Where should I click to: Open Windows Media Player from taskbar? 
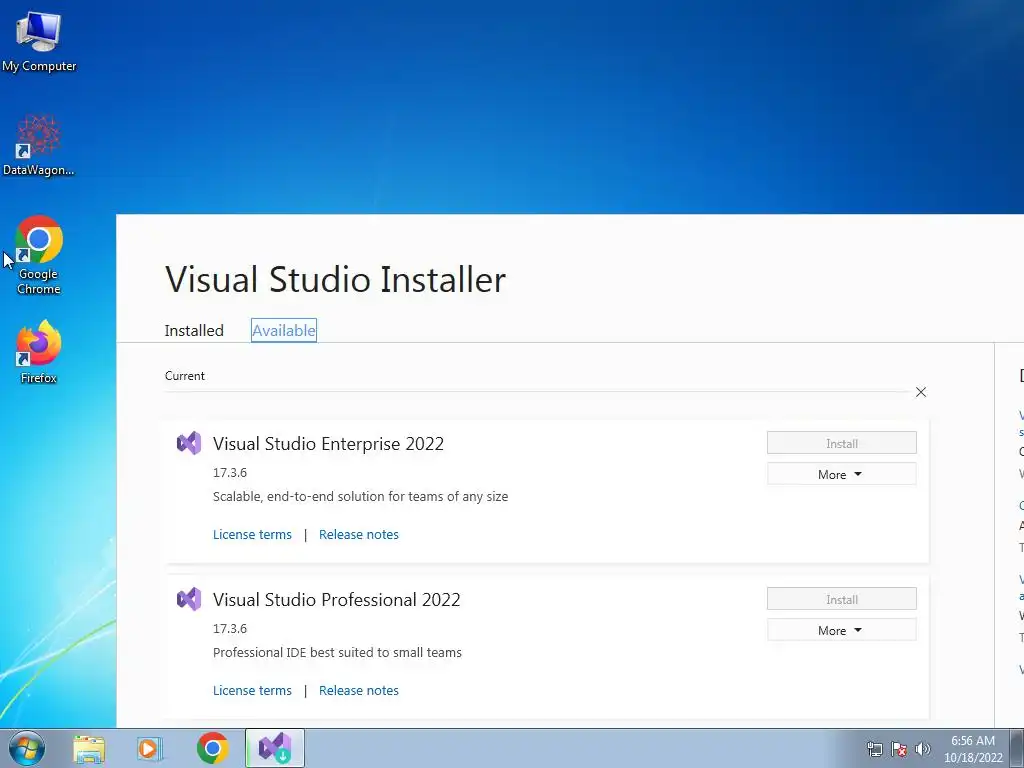pyautogui.click(x=150, y=749)
